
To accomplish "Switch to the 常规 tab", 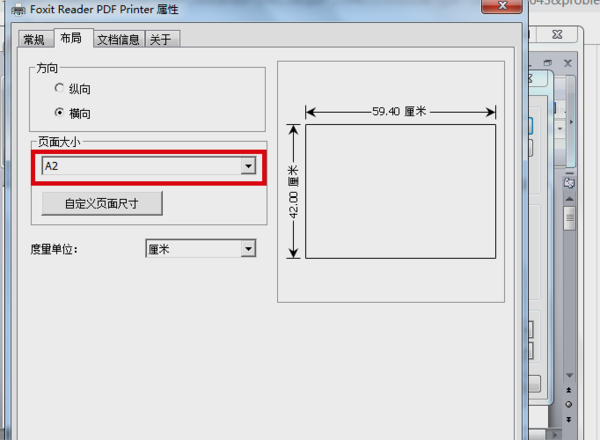I will coord(34,39).
